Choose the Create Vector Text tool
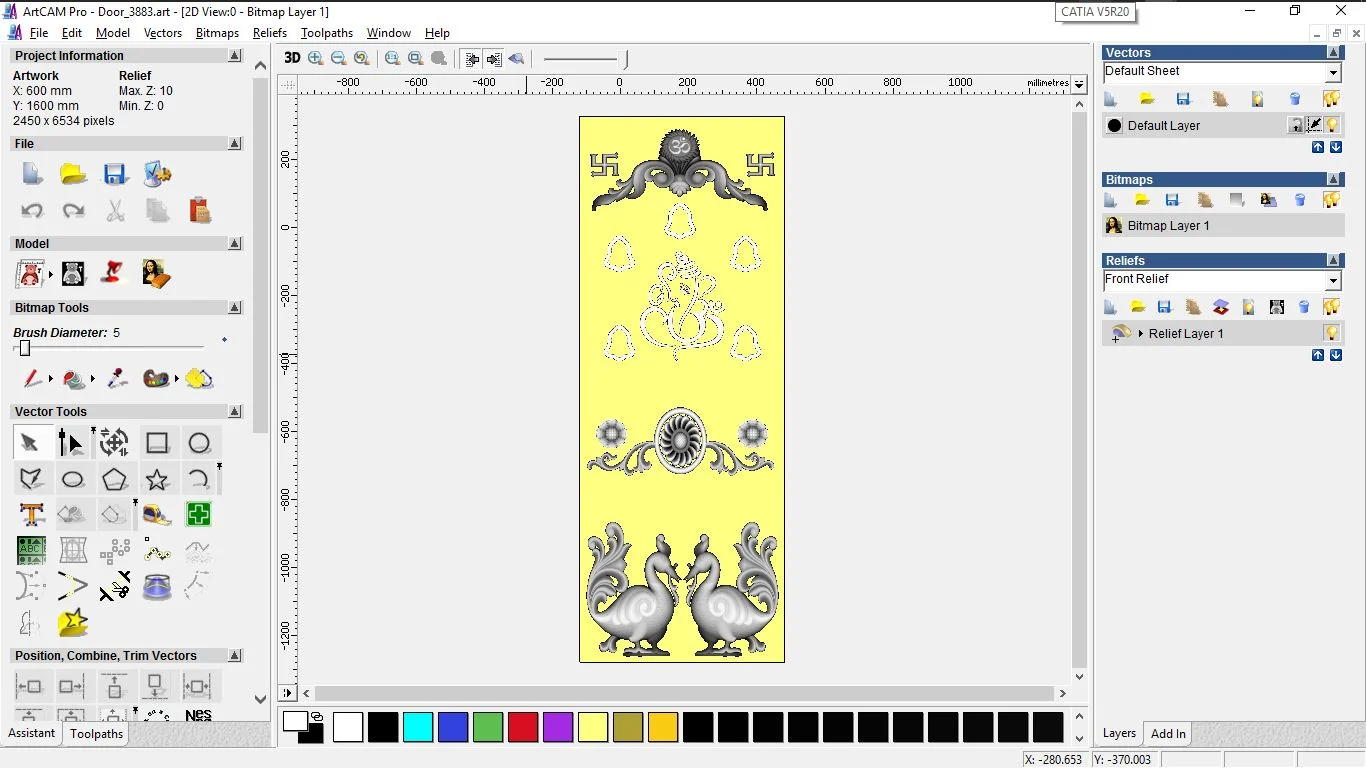 tap(31, 515)
